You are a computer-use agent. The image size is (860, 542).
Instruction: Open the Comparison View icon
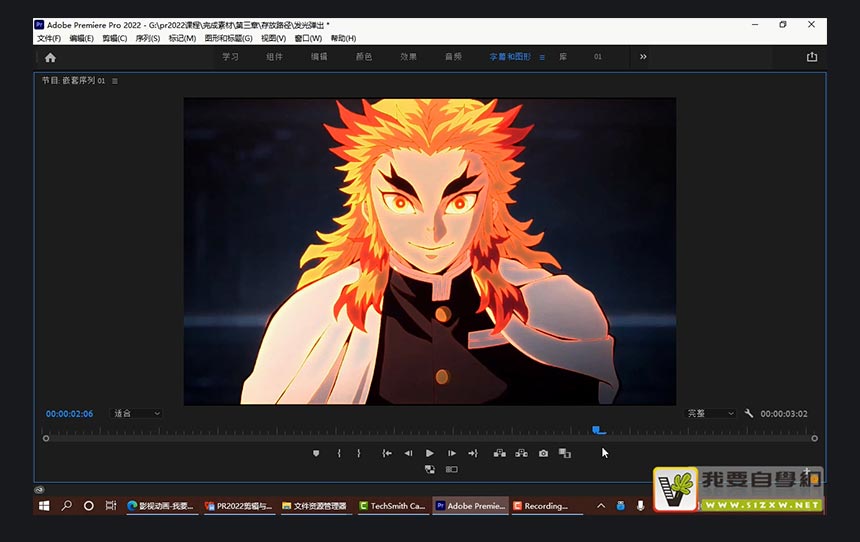[x=565, y=453]
